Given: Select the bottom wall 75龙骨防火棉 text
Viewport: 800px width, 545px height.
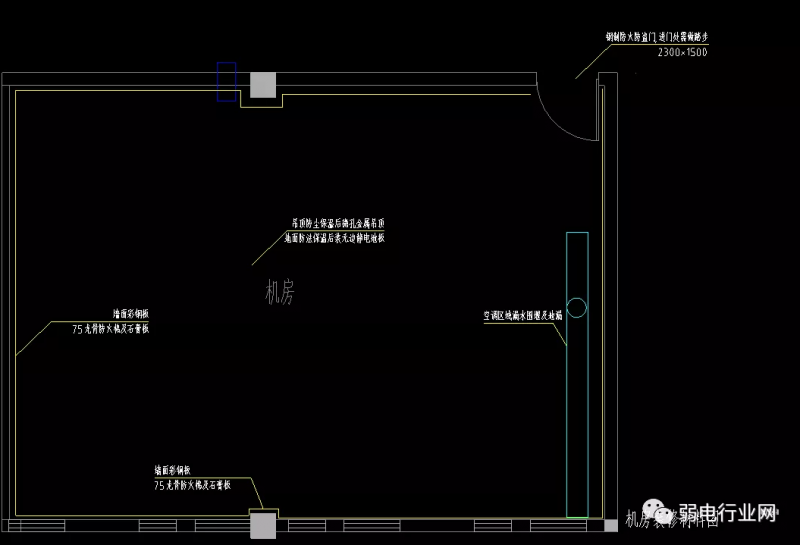Looking at the screenshot, I should pyautogui.click(x=192, y=484).
